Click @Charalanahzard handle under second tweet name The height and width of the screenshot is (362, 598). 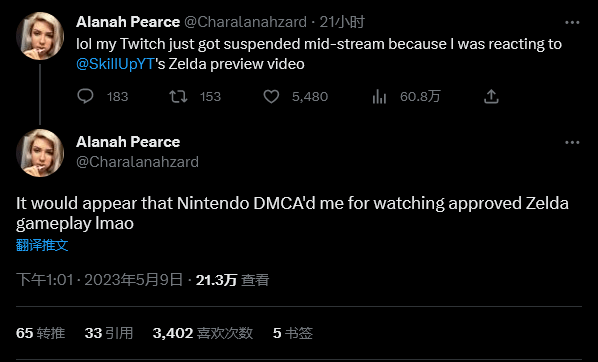(x=137, y=162)
